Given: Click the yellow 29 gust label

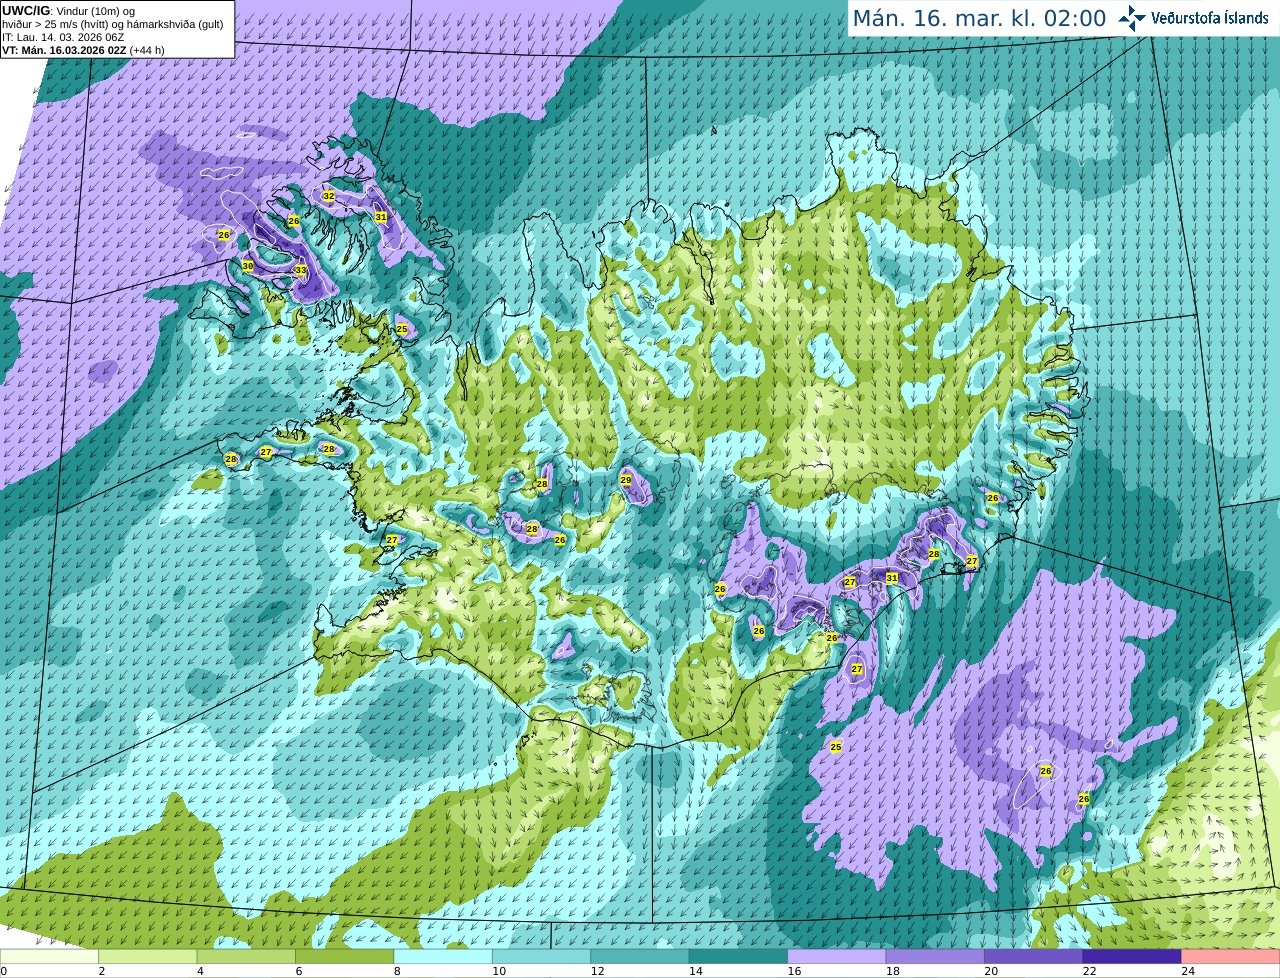Looking at the screenshot, I should coord(626,480).
